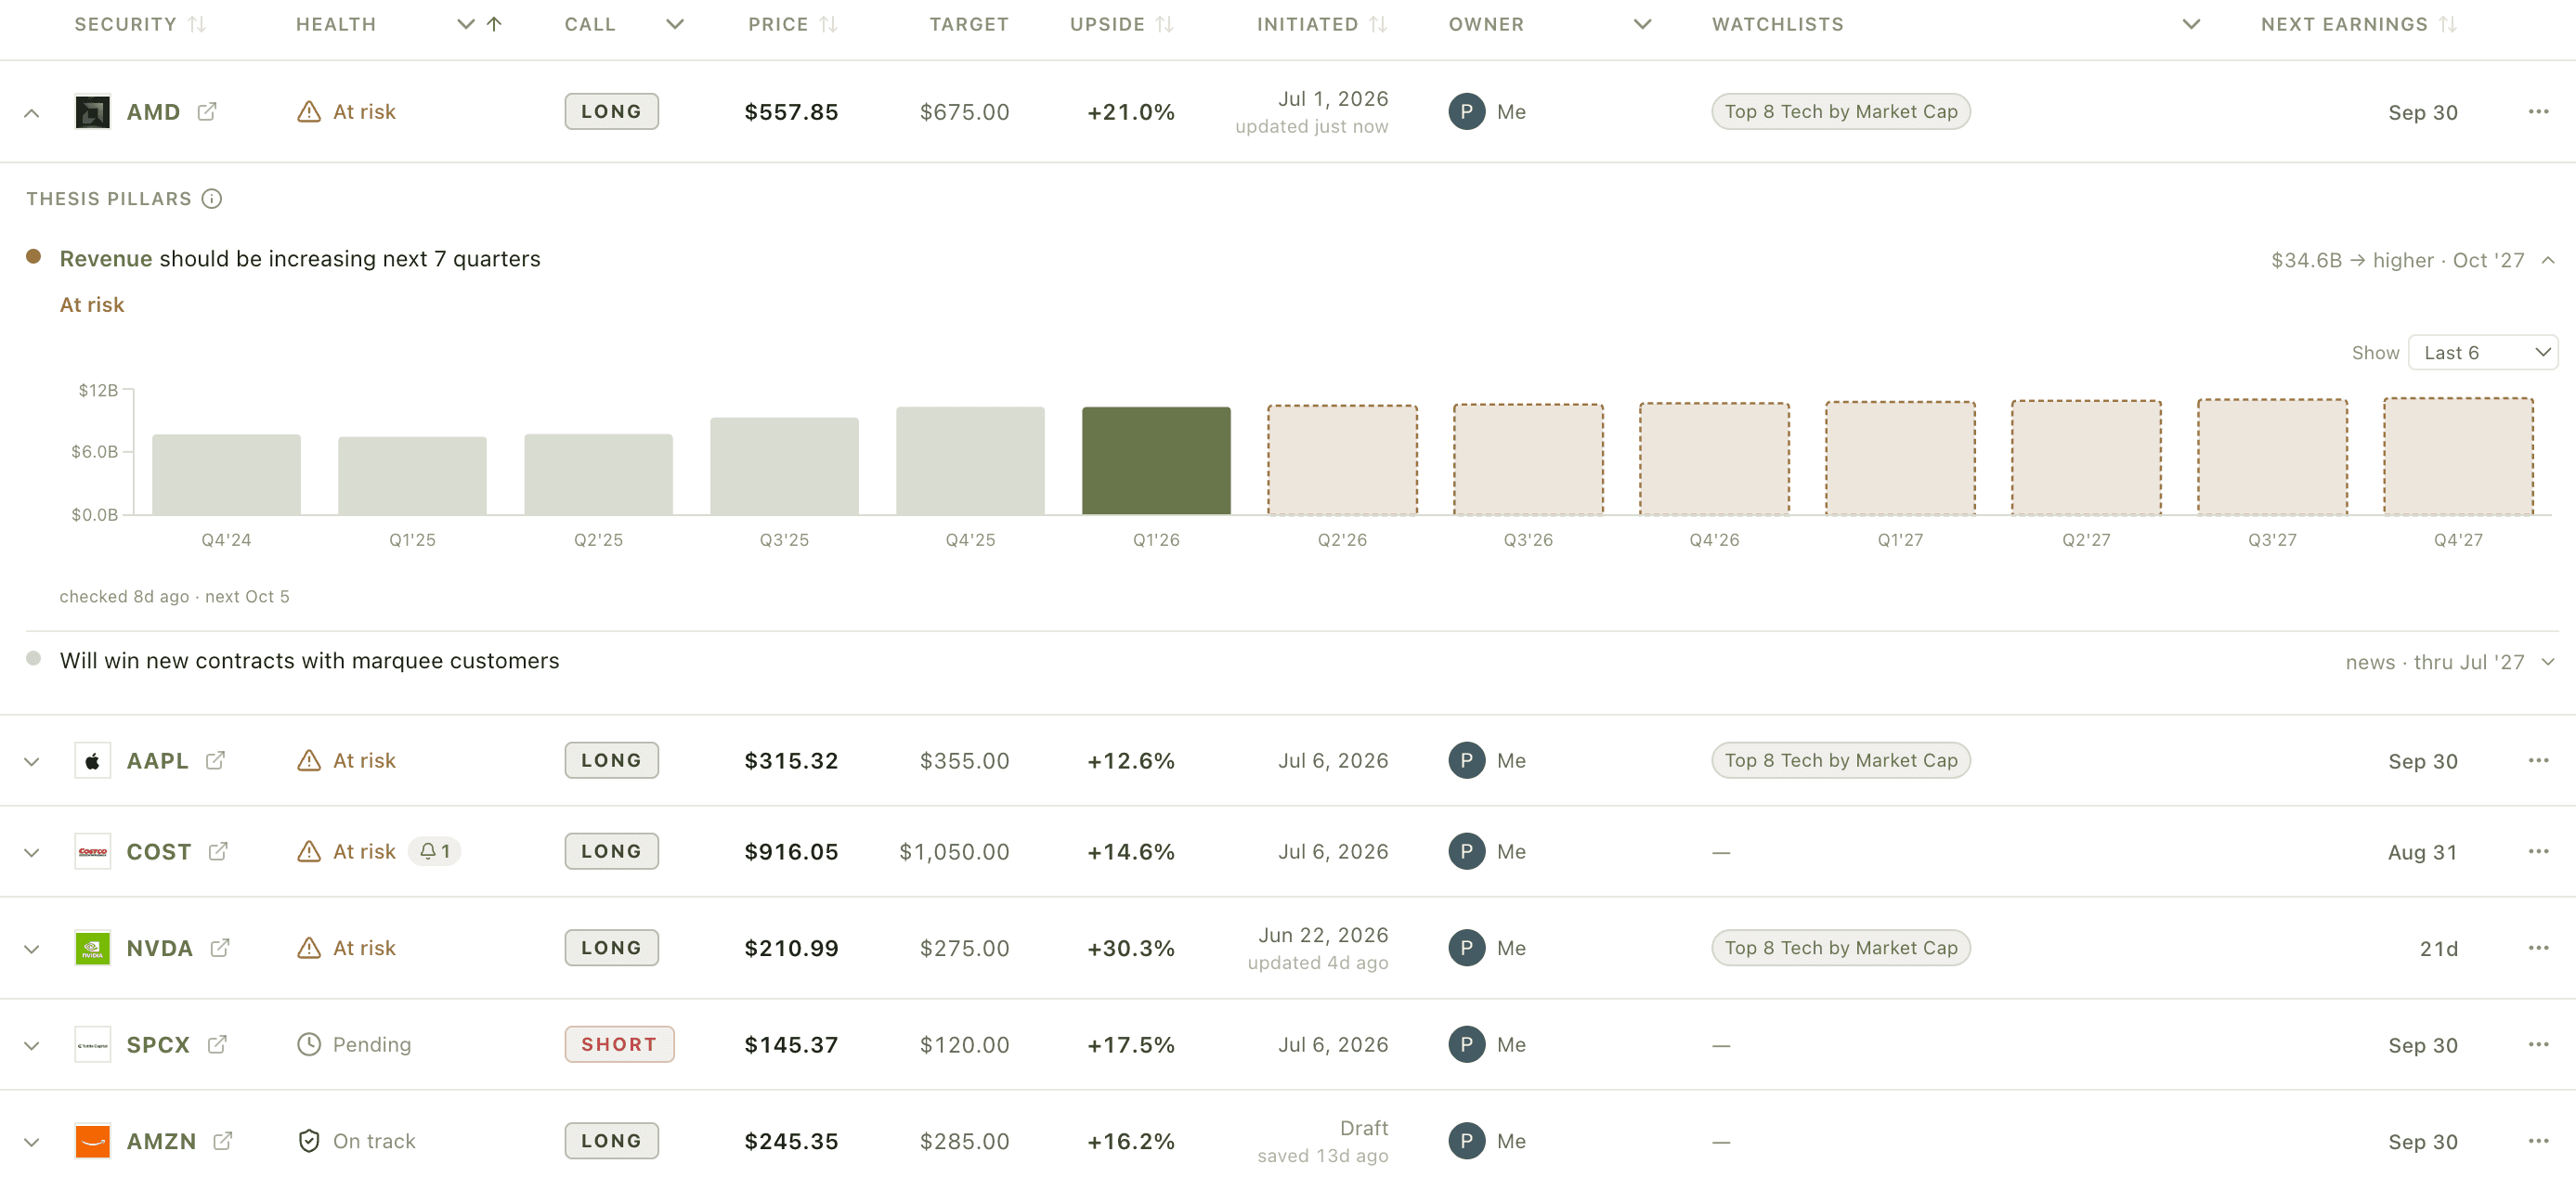Click the Health ascending sort arrow
Screen dimensions: 2576x1177
coord(494,24)
